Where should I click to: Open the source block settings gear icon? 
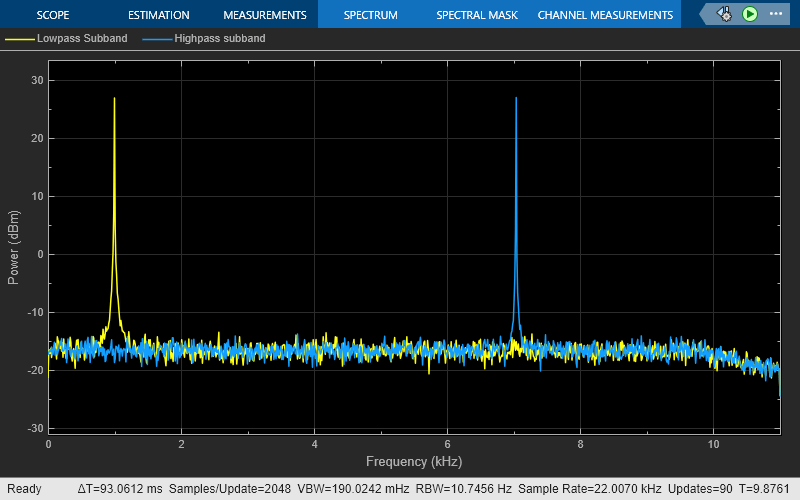coord(724,14)
